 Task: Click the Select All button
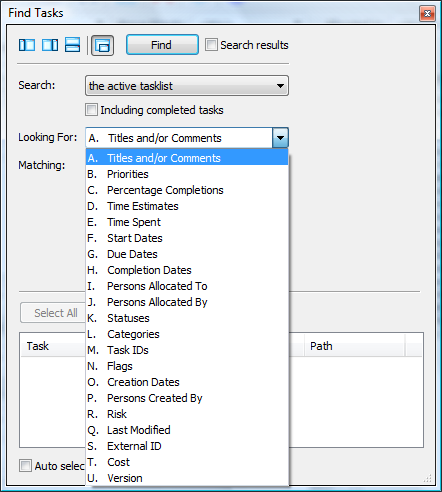(53, 313)
